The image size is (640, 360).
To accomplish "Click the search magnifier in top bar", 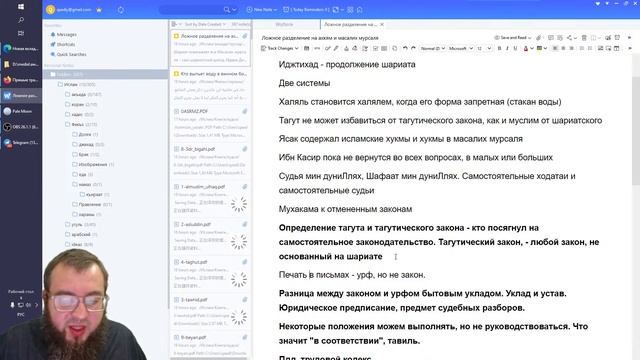I will click(227, 9).
